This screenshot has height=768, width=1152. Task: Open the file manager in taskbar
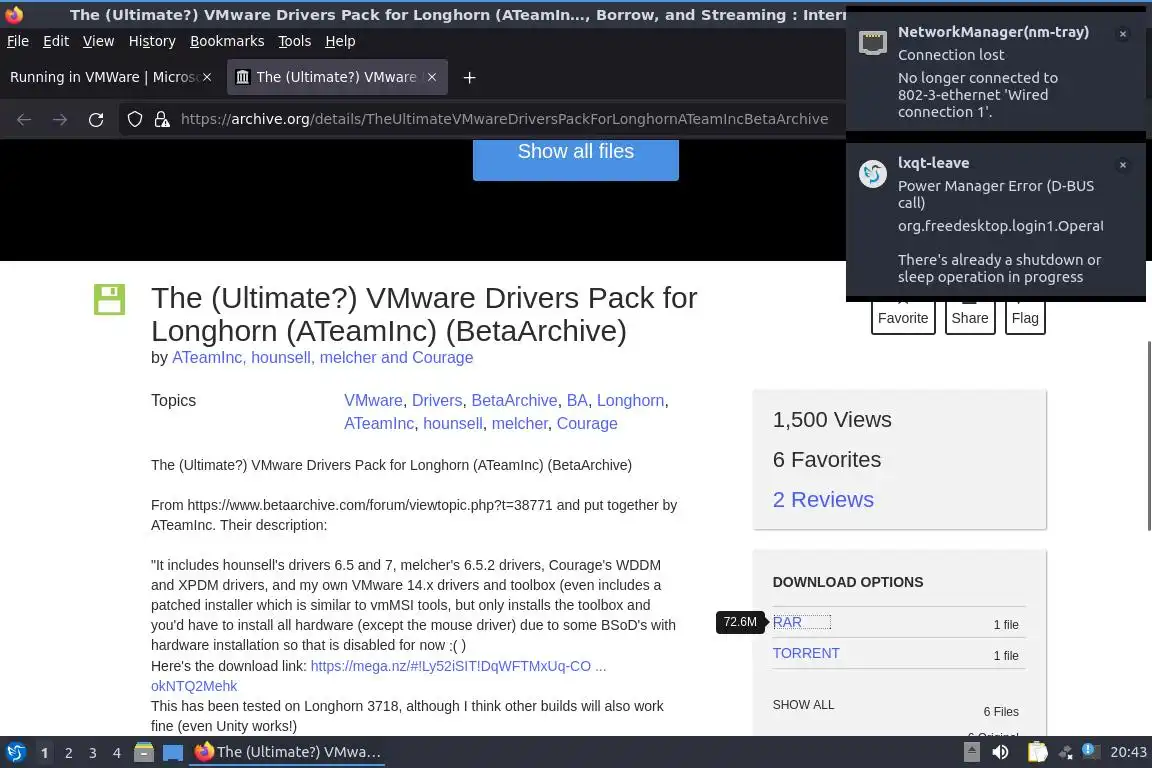(x=144, y=752)
